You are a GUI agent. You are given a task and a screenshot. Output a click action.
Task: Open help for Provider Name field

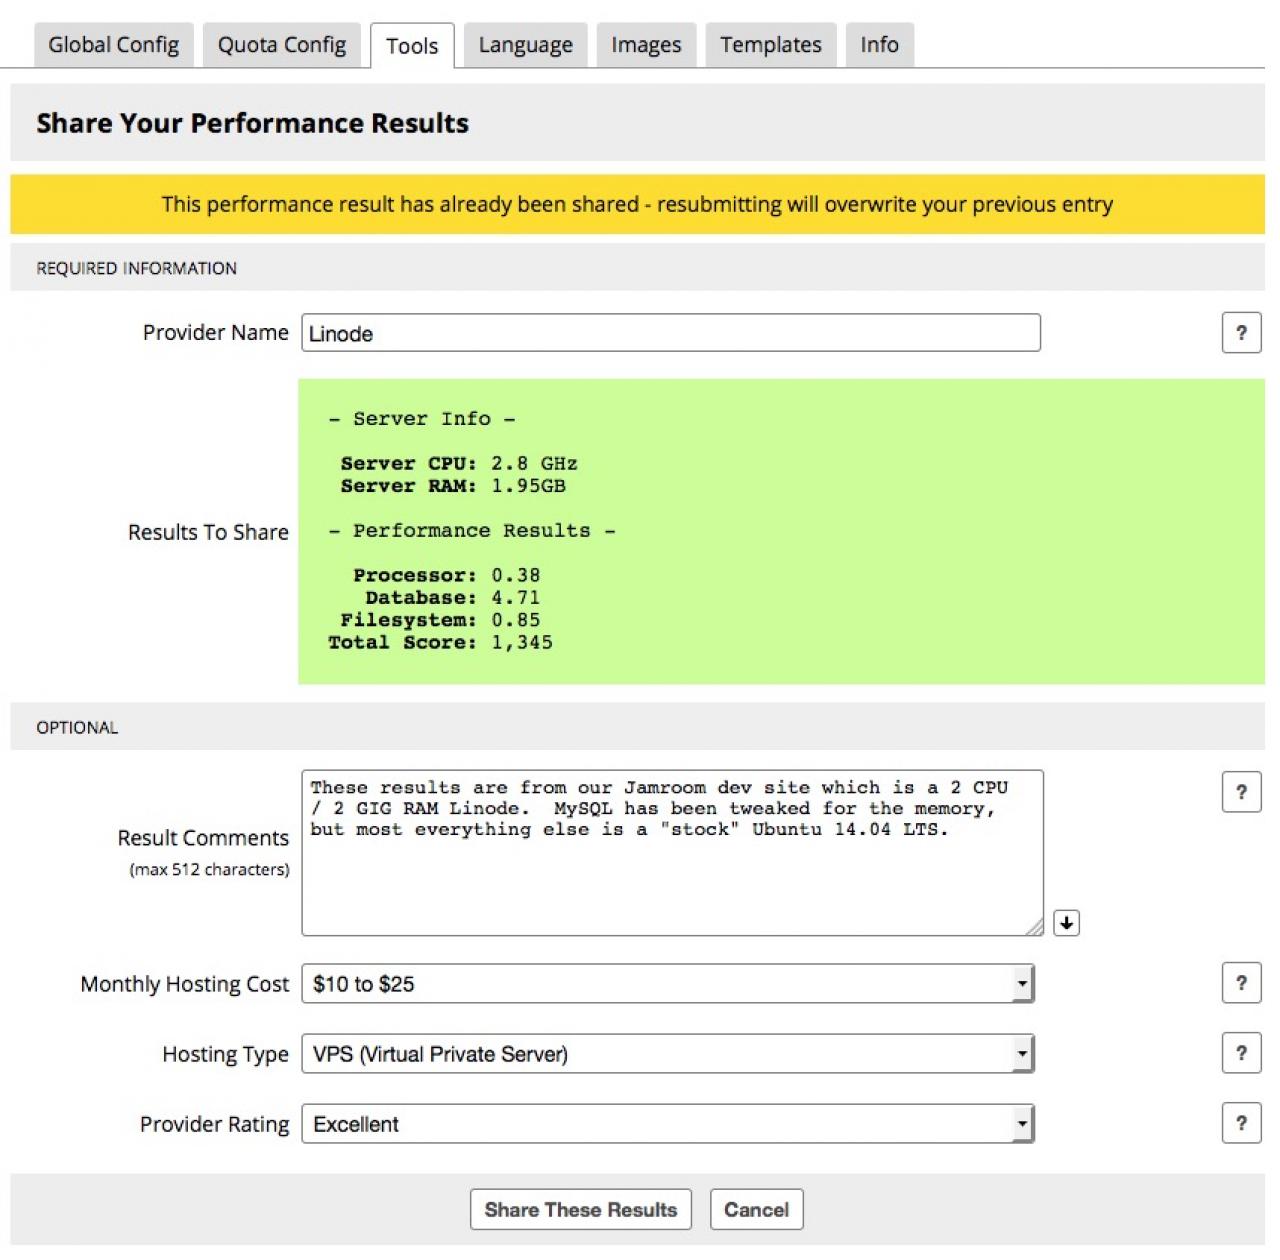point(1241,333)
